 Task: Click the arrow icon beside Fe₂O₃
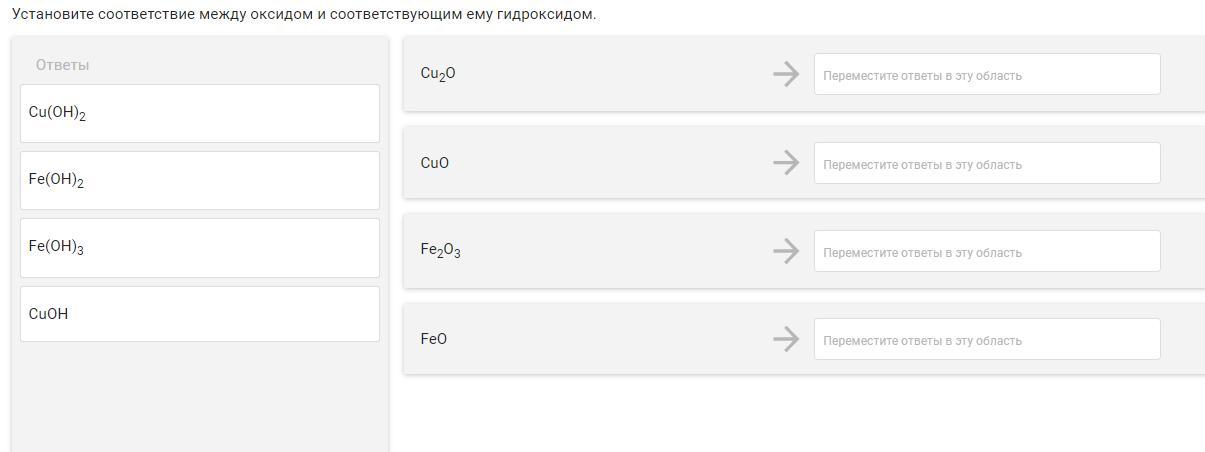coord(786,251)
